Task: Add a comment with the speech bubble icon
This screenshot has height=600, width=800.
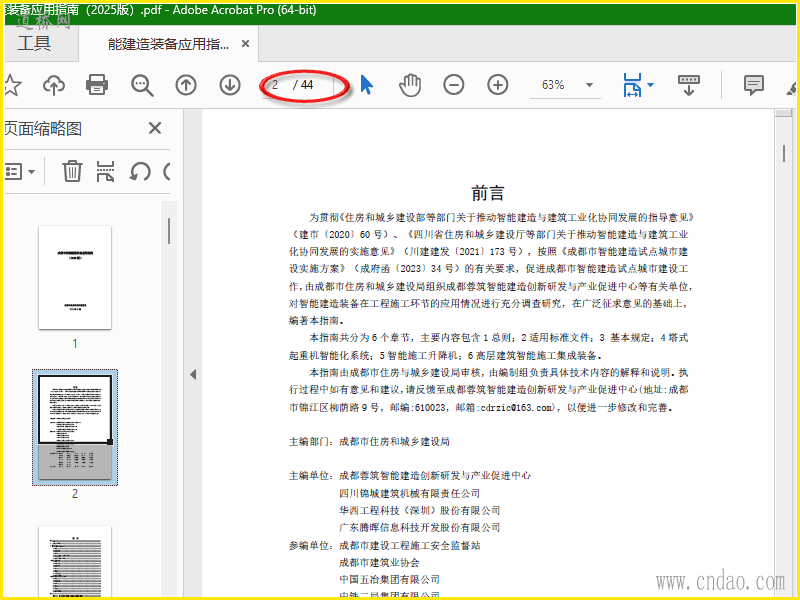Action: (x=754, y=85)
